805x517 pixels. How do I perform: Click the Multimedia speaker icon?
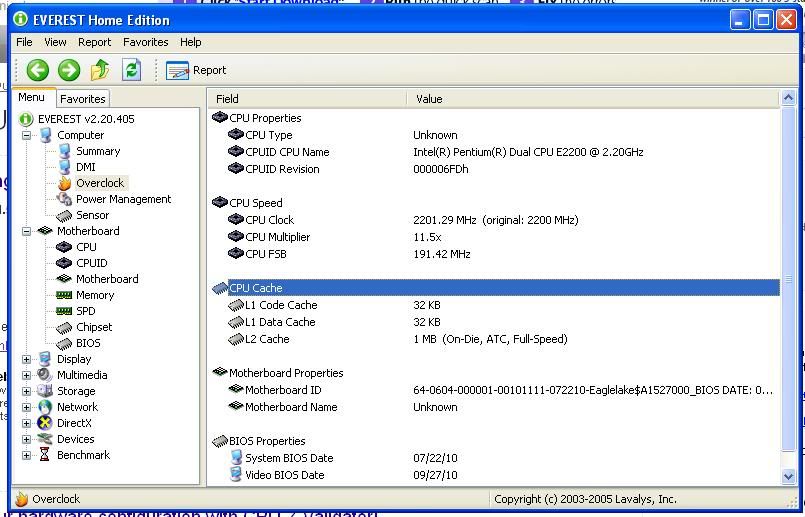tap(45, 375)
